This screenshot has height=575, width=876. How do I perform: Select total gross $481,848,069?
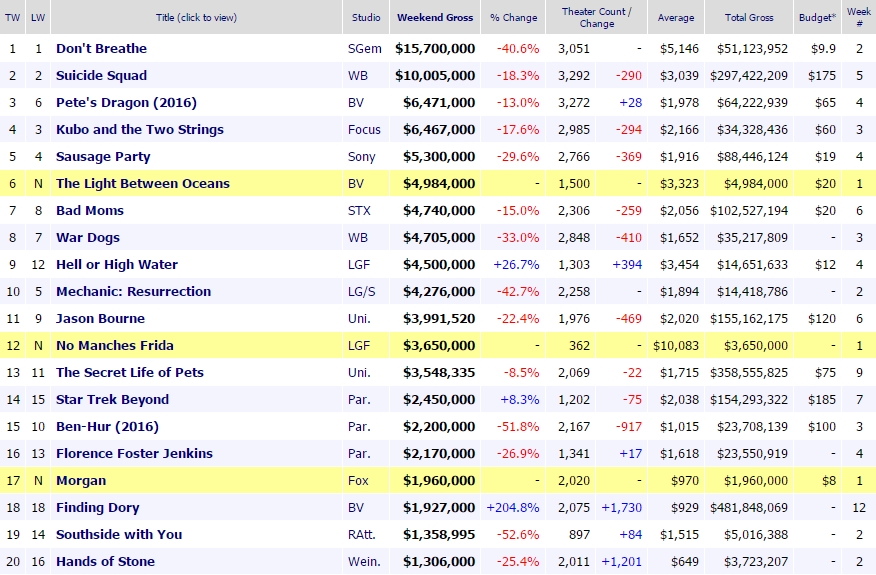(x=749, y=507)
